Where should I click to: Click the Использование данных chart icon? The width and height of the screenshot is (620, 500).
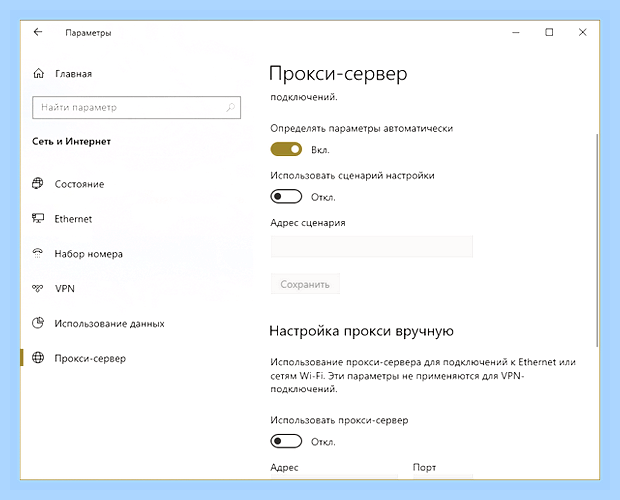click(x=38, y=323)
